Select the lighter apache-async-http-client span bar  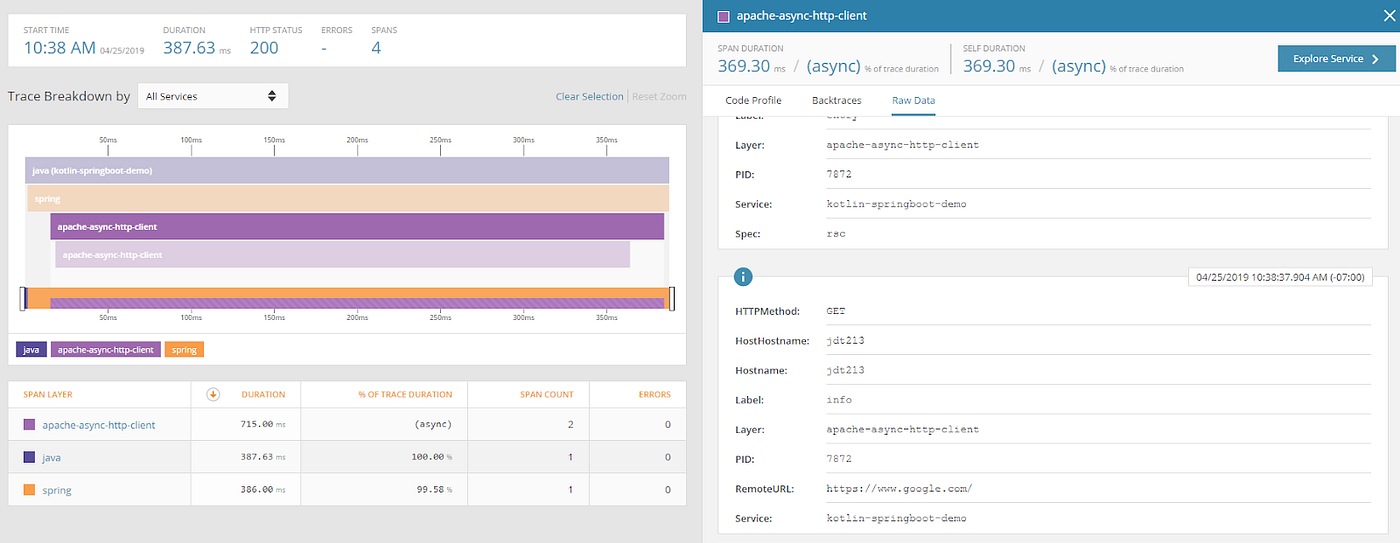pyautogui.click(x=342, y=254)
